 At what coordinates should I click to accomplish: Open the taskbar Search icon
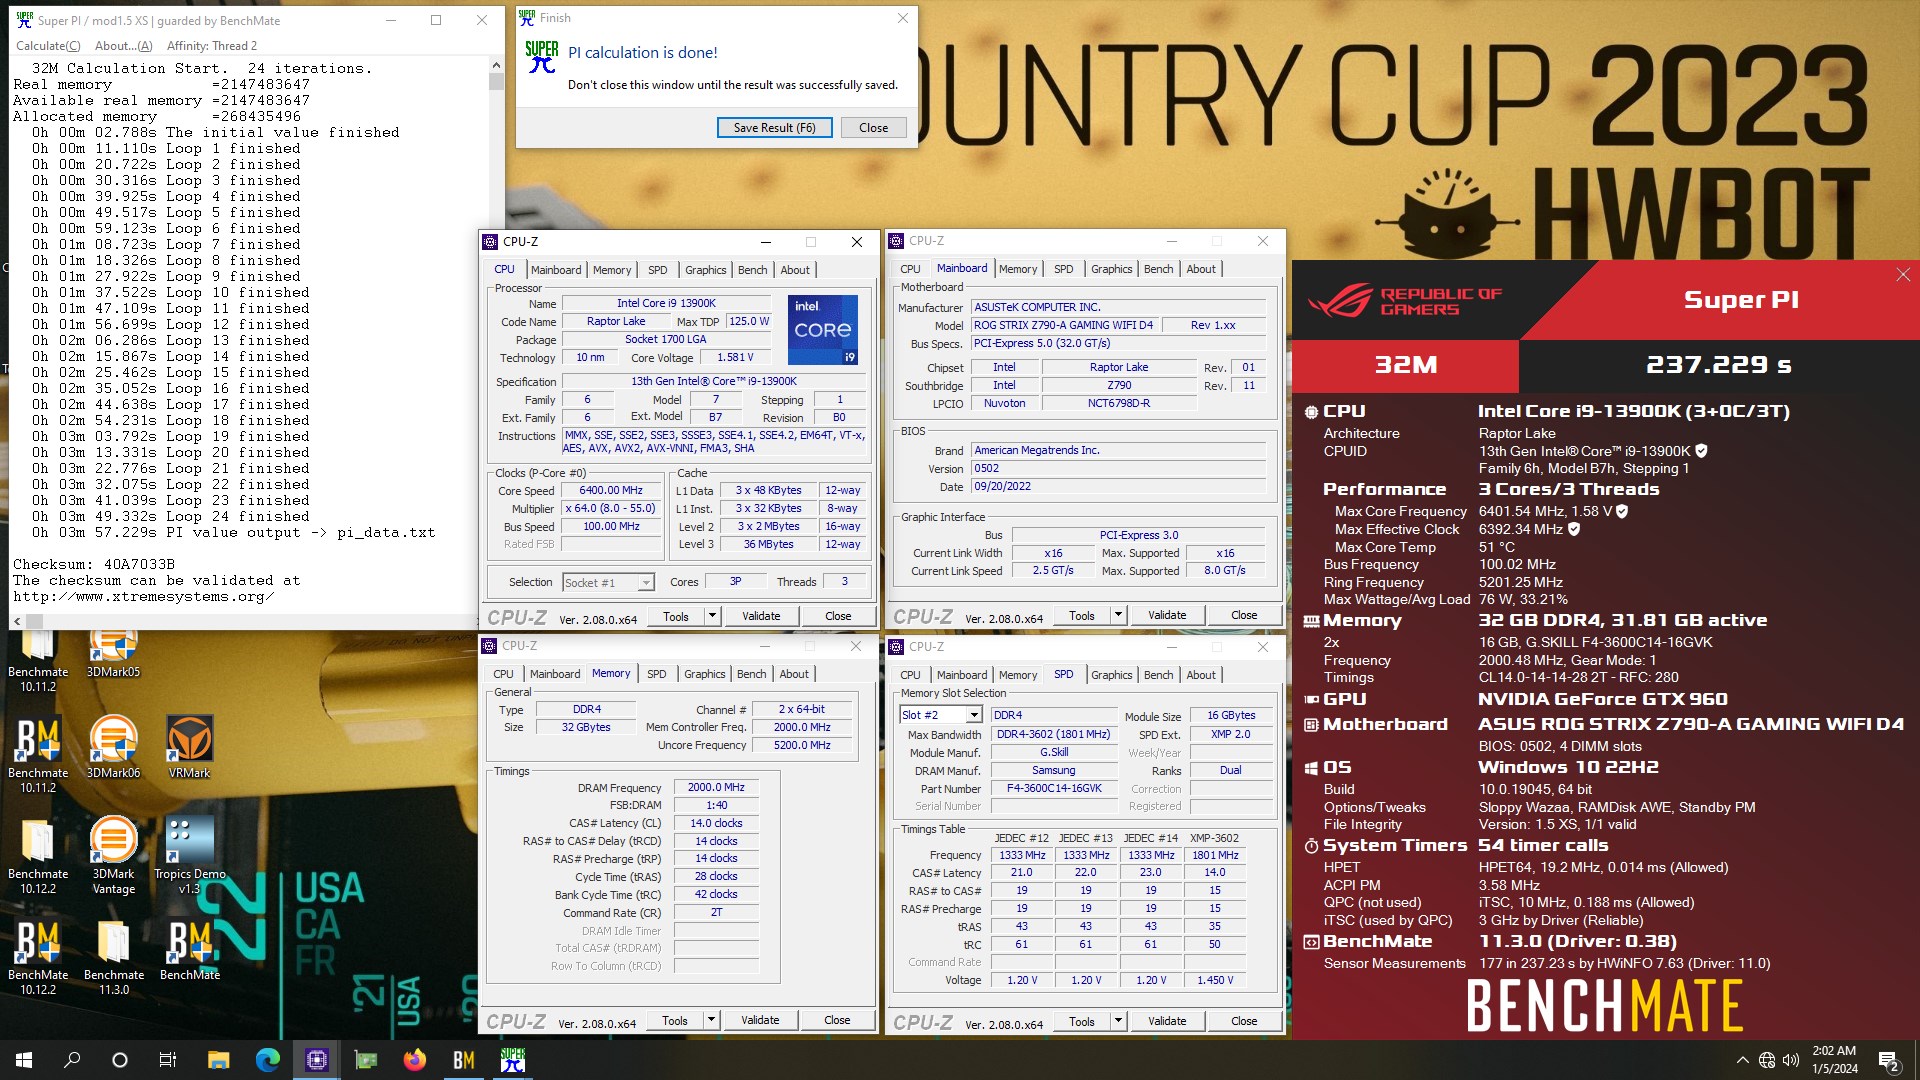pyautogui.click(x=72, y=1060)
